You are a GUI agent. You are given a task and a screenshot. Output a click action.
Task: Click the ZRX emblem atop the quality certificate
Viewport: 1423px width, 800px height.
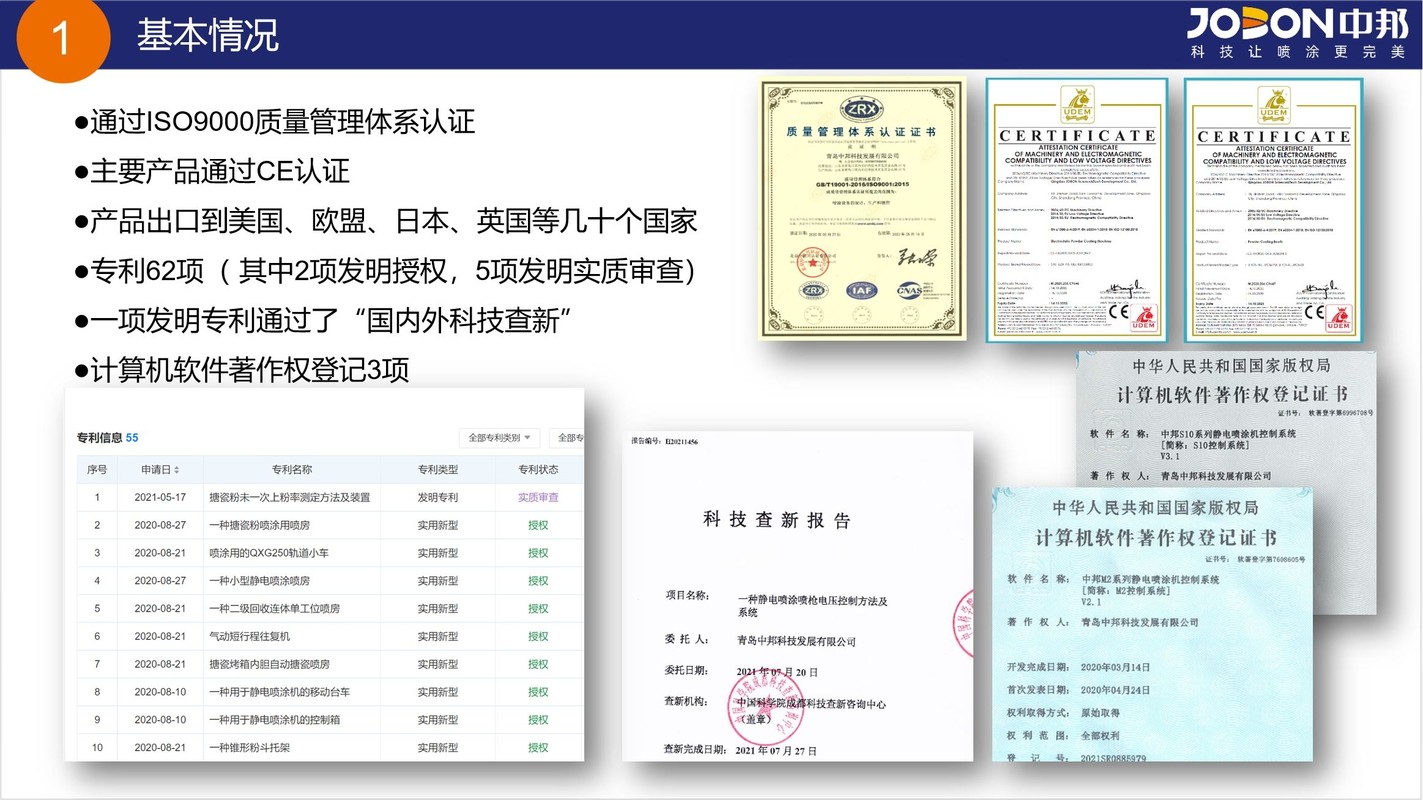[x=861, y=108]
